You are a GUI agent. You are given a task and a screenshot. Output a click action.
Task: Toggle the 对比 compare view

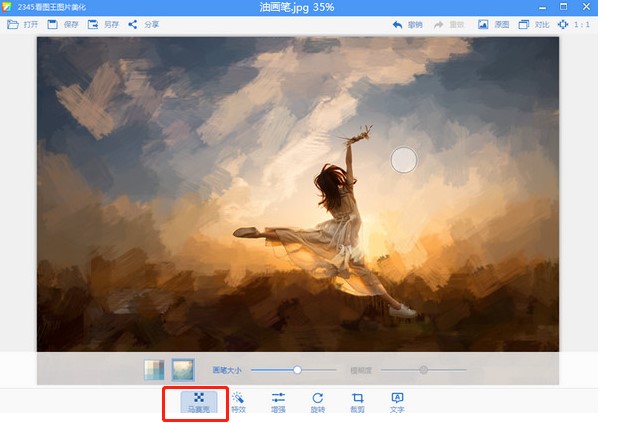[x=536, y=23]
